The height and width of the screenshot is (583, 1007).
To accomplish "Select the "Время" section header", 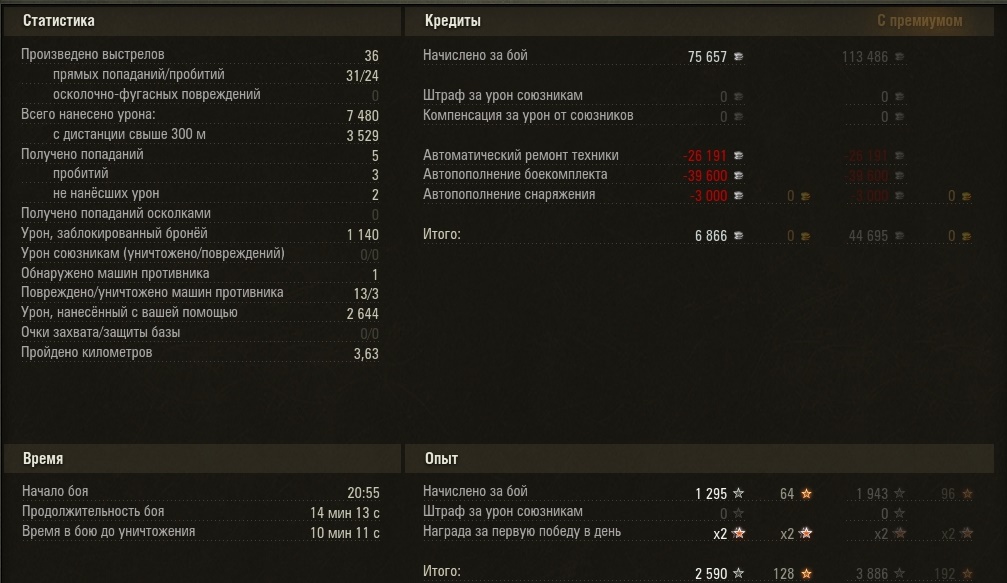I will click(43, 458).
